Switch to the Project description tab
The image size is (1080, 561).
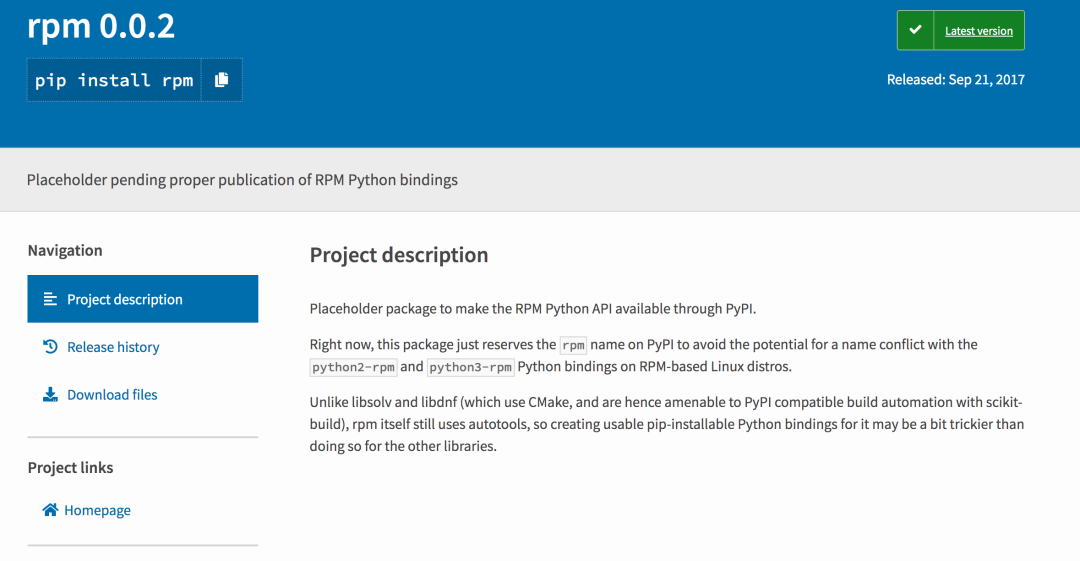pos(125,299)
